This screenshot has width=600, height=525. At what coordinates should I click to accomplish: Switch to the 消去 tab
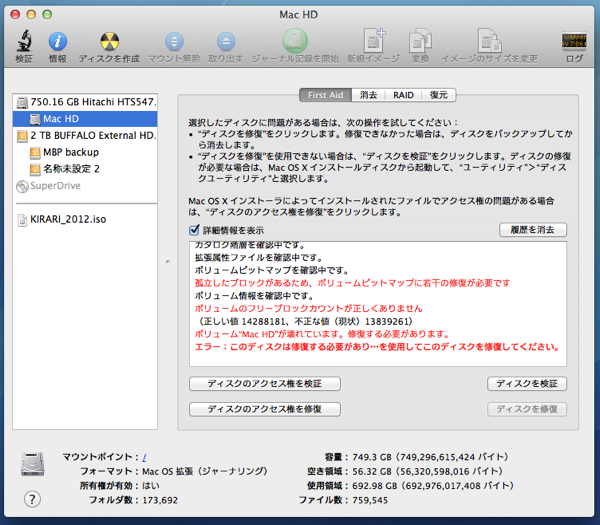tap(368, 95)
